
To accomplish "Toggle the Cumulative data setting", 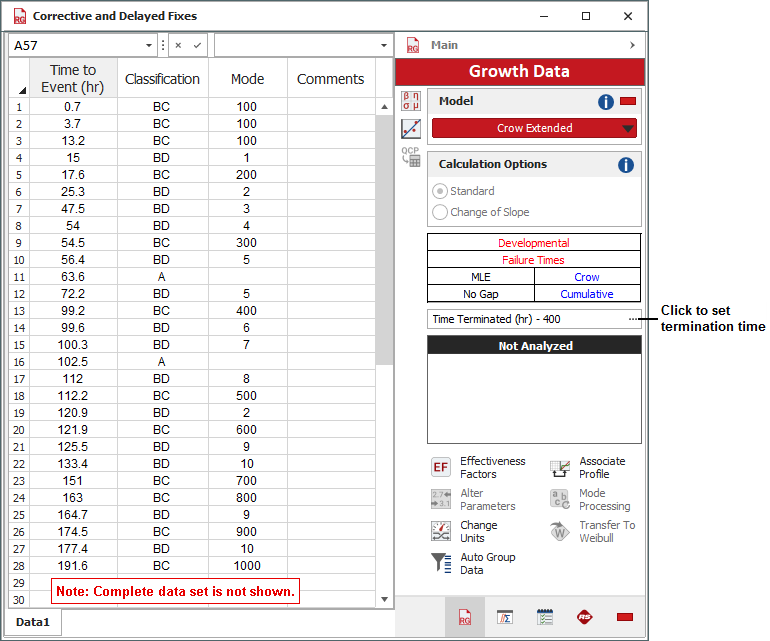I will point(587,294).
